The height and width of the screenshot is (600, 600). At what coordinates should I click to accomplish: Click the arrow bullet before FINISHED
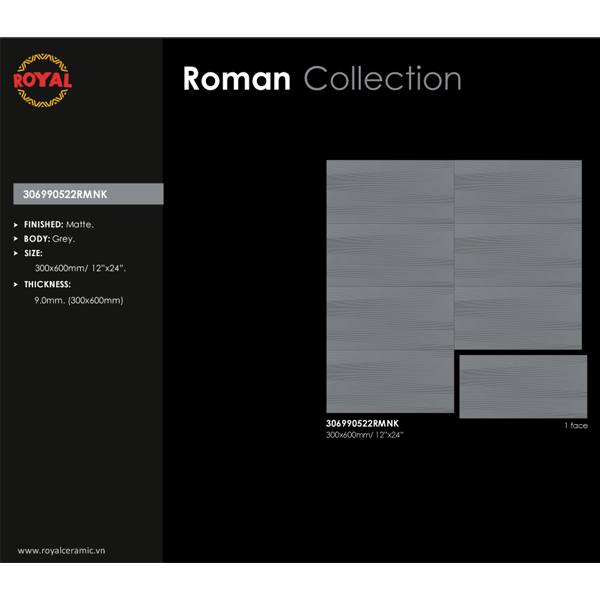click(x=16, y=225)
